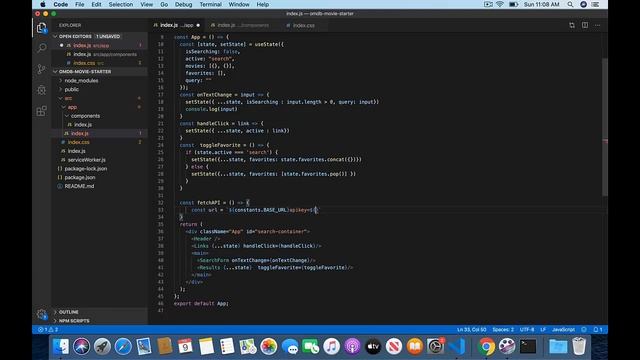Click the unsaved dot on index.js tab
The height and width of the screenshot is (360, 640).
[198, 25]
